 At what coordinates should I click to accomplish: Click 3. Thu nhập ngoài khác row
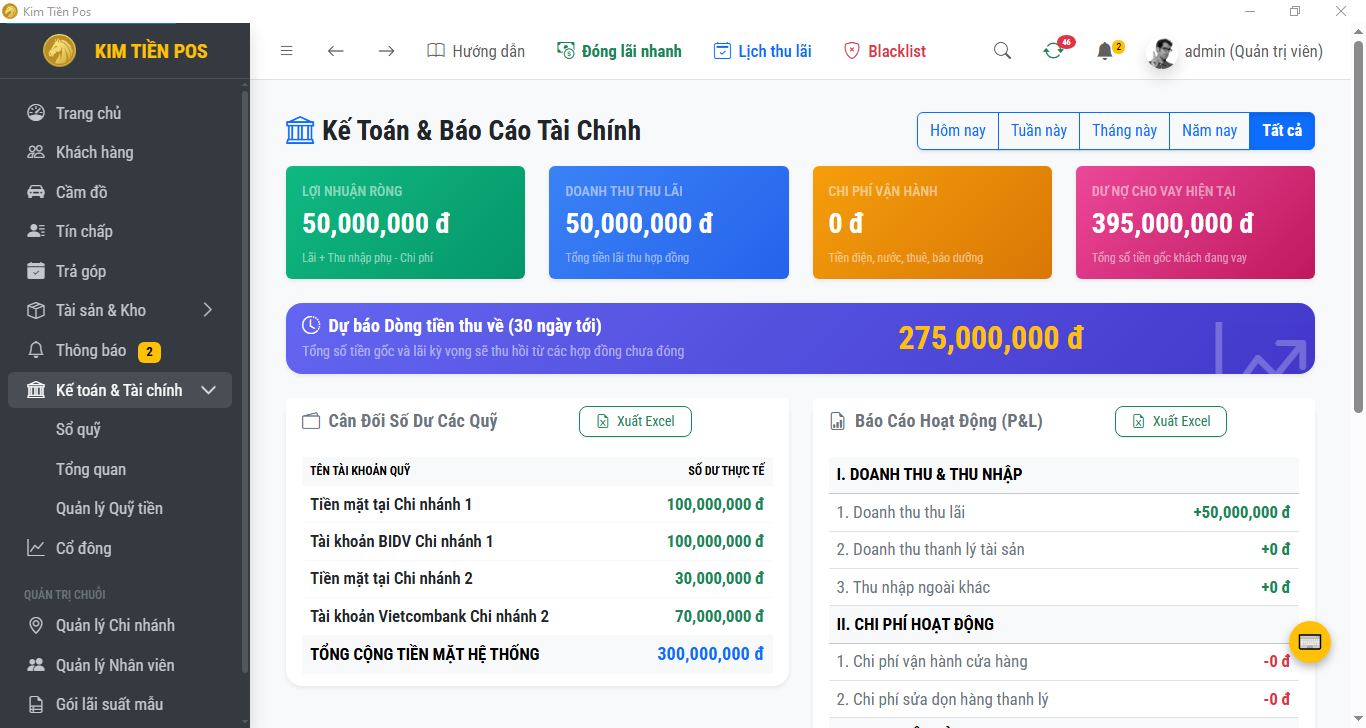point(1064,587)
